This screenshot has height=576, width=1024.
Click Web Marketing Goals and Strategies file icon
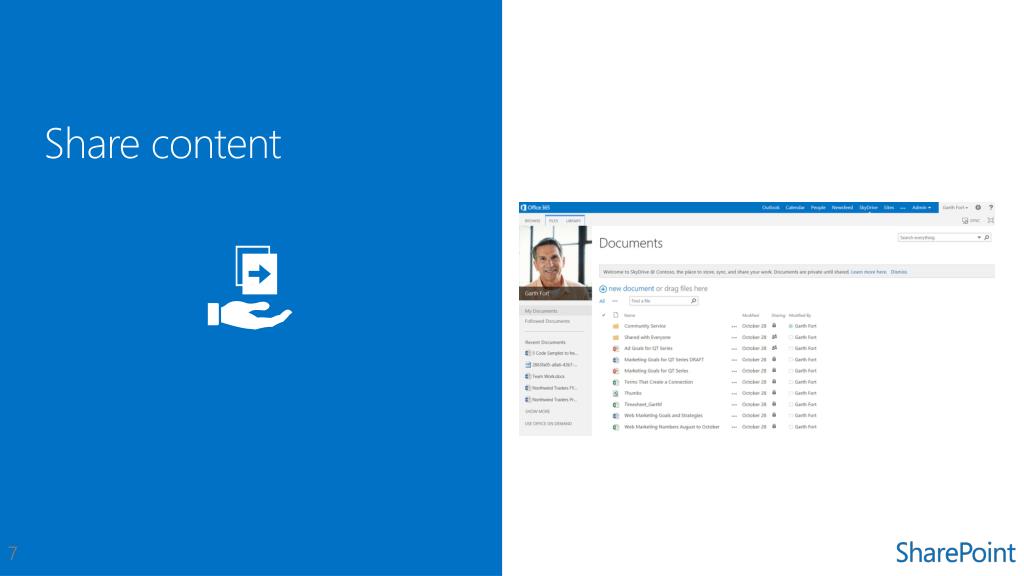click(615, 415)
